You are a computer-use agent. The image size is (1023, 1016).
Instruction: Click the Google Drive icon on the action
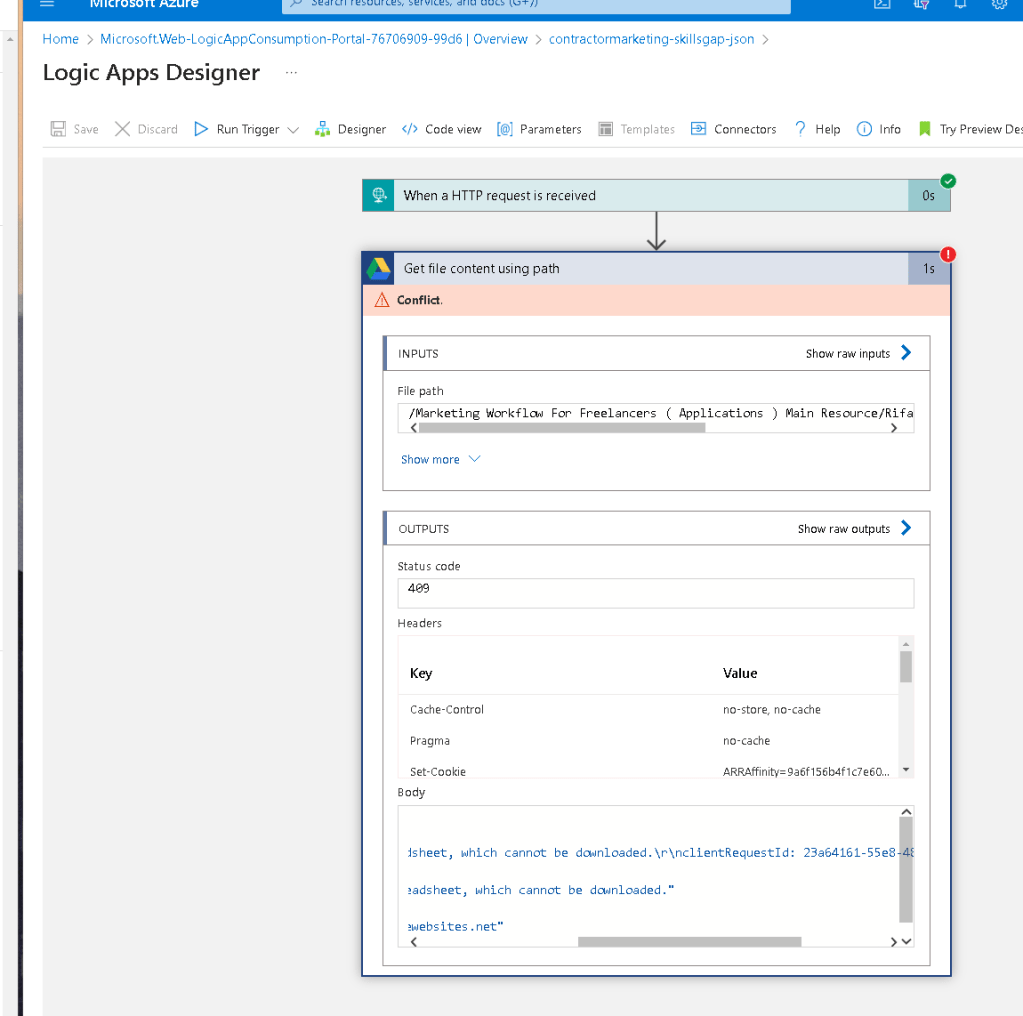(x=378, y=268)
